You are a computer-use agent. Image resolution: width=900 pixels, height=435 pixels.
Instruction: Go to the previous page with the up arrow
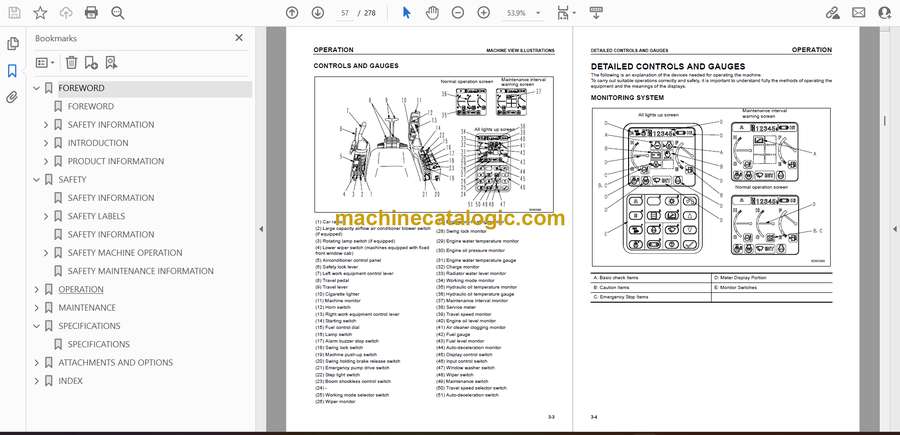click(x=292, y=13)
